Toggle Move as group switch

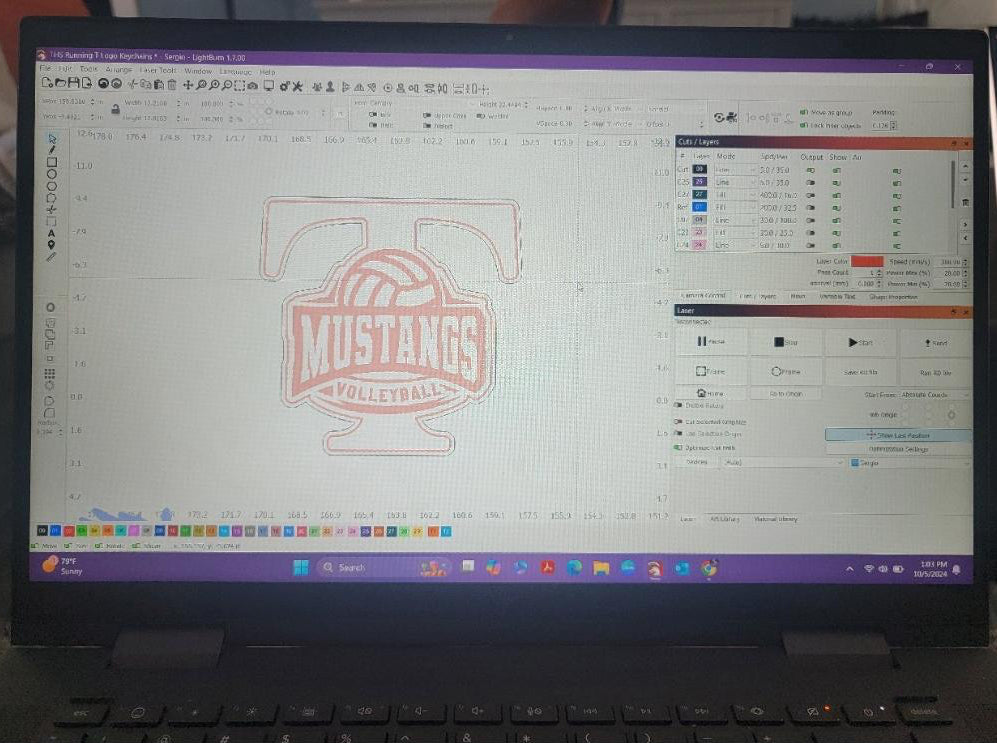click(804, 112)
